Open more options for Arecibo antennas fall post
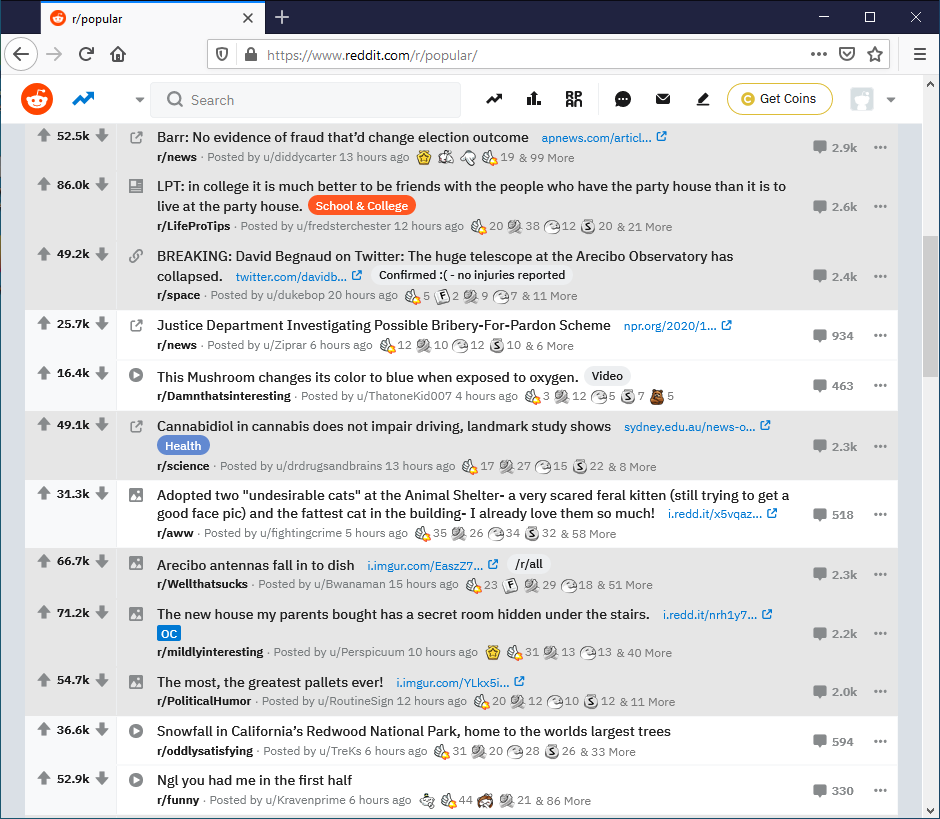Image resolution: width=940 pixels, height=819 pixels. pyautogui.click(x=880, y=574)
